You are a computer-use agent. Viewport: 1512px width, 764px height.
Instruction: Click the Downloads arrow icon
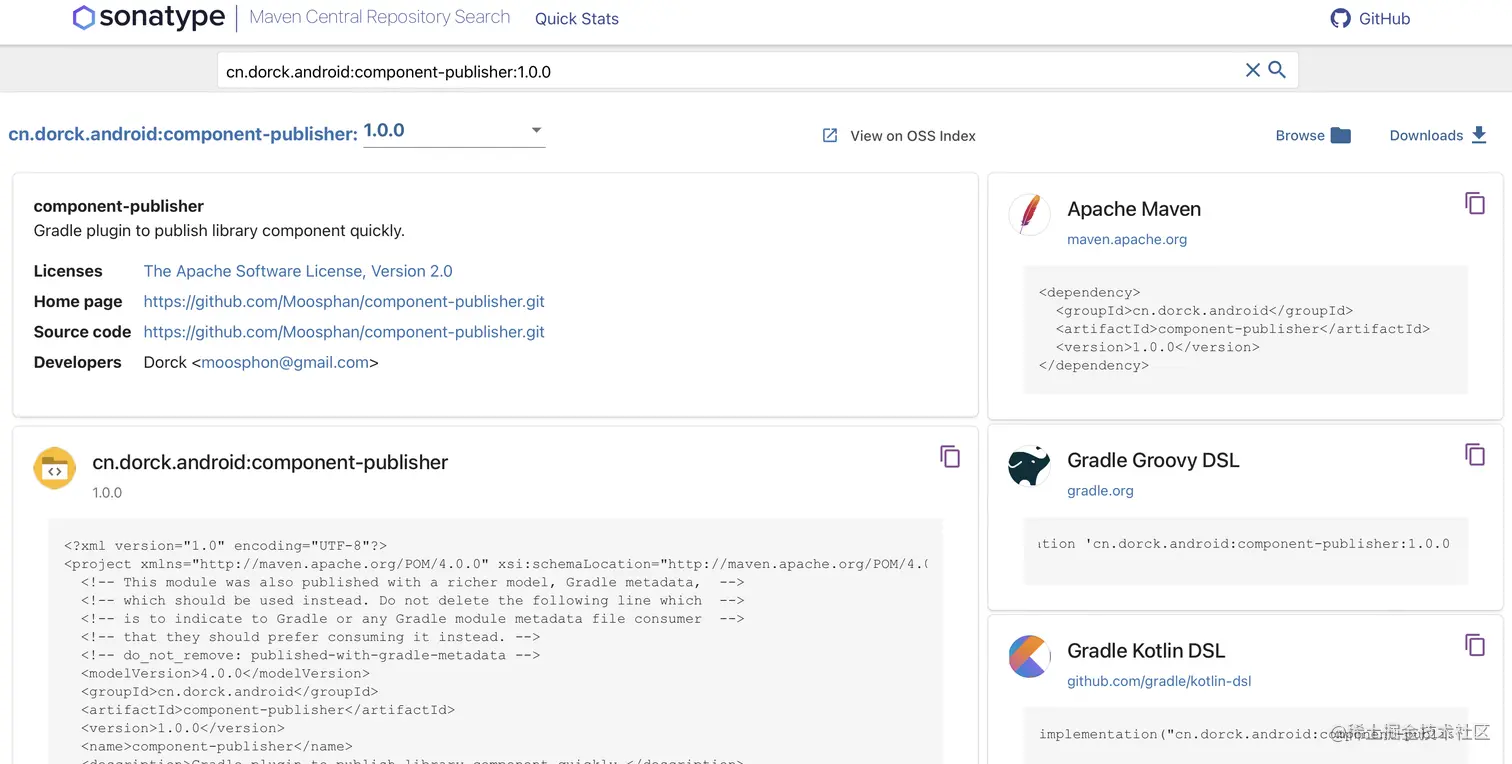pos(1479,135)
